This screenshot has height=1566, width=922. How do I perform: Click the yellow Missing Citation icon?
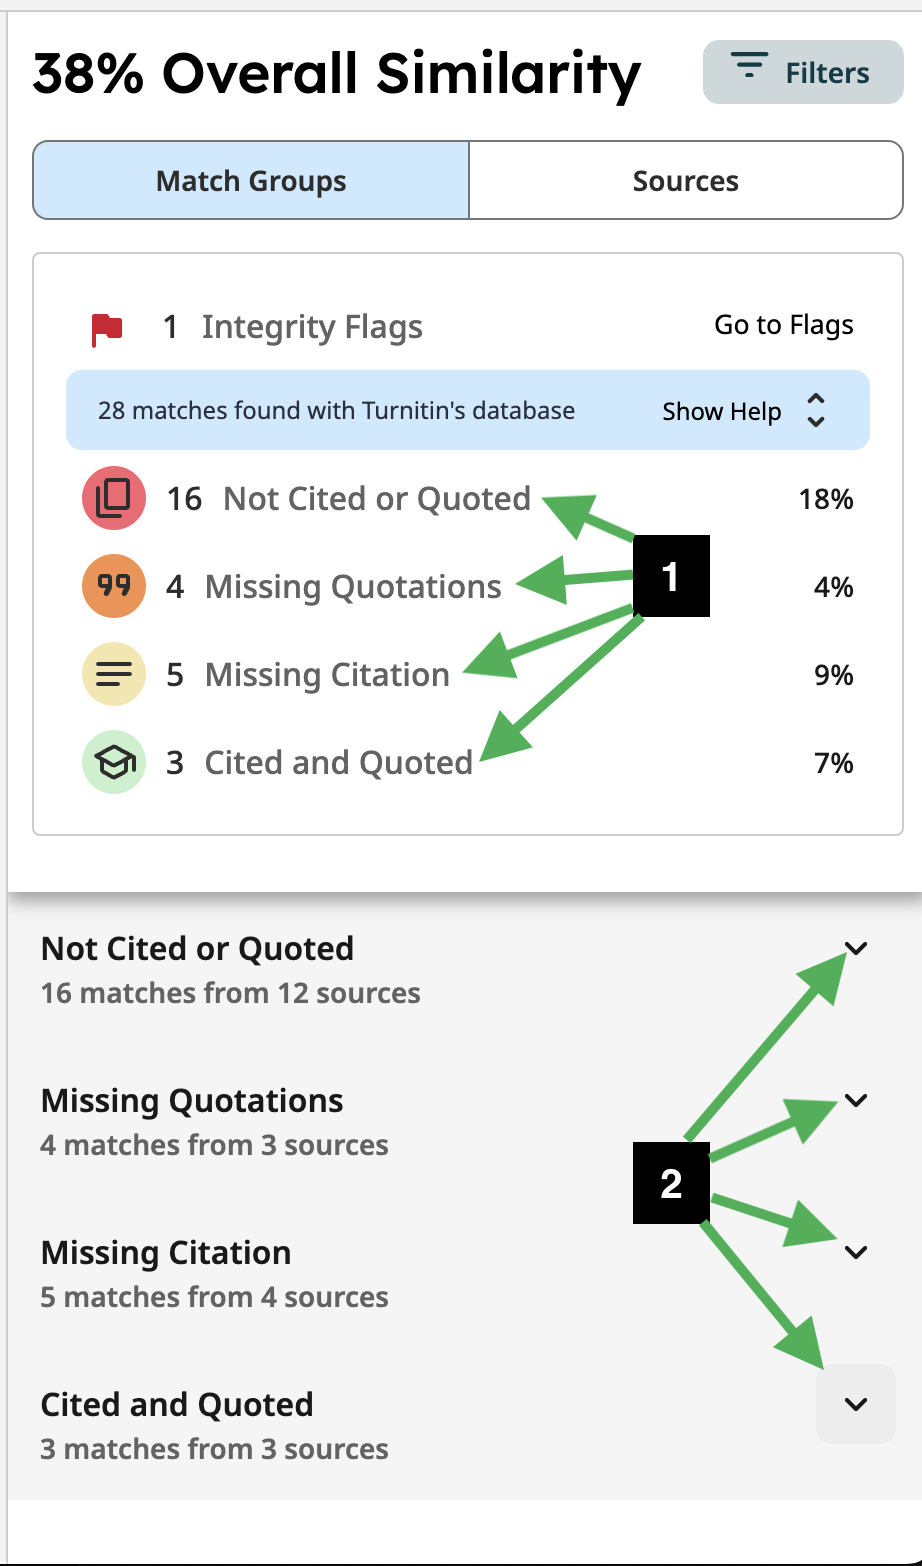tap(114, 675)
